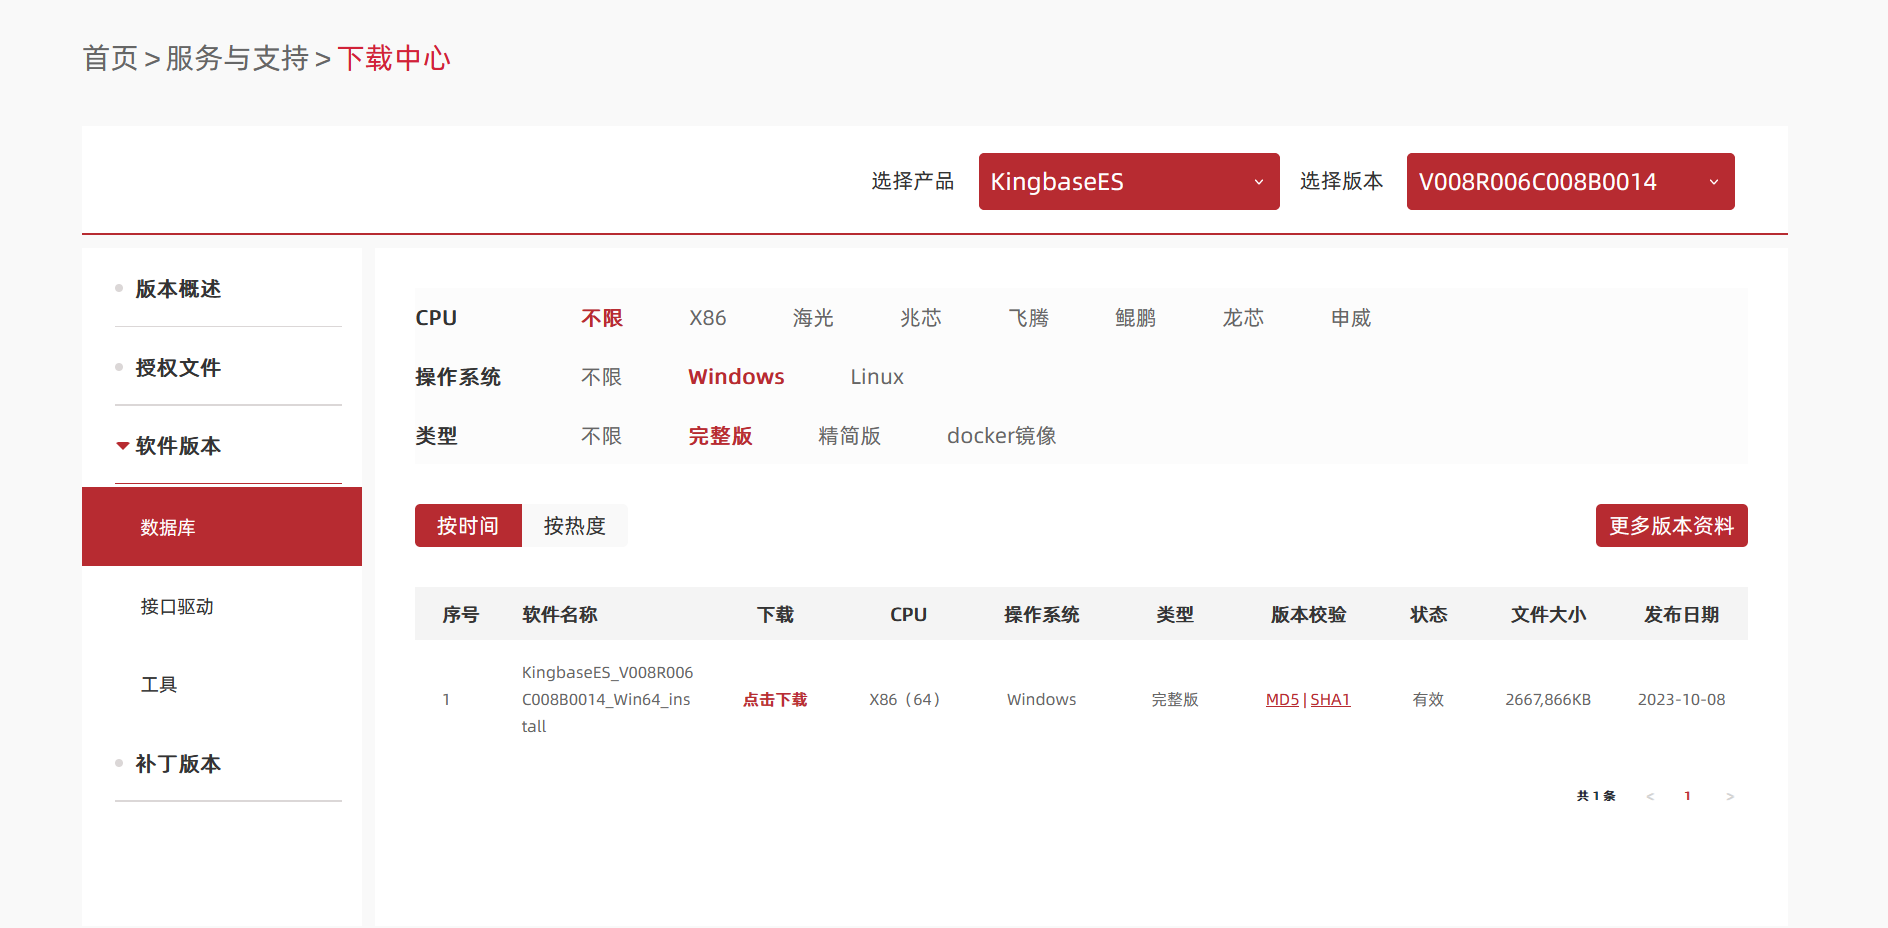Select 完整版 type filter
This screenshot has height=928, width=1888.
pos(720,436)
